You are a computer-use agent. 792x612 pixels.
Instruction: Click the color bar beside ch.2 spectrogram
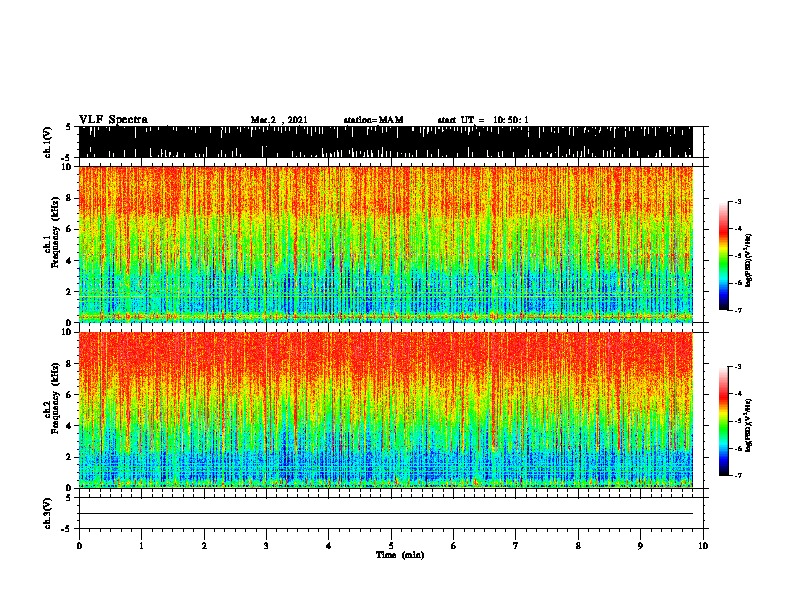pos(723,421)
